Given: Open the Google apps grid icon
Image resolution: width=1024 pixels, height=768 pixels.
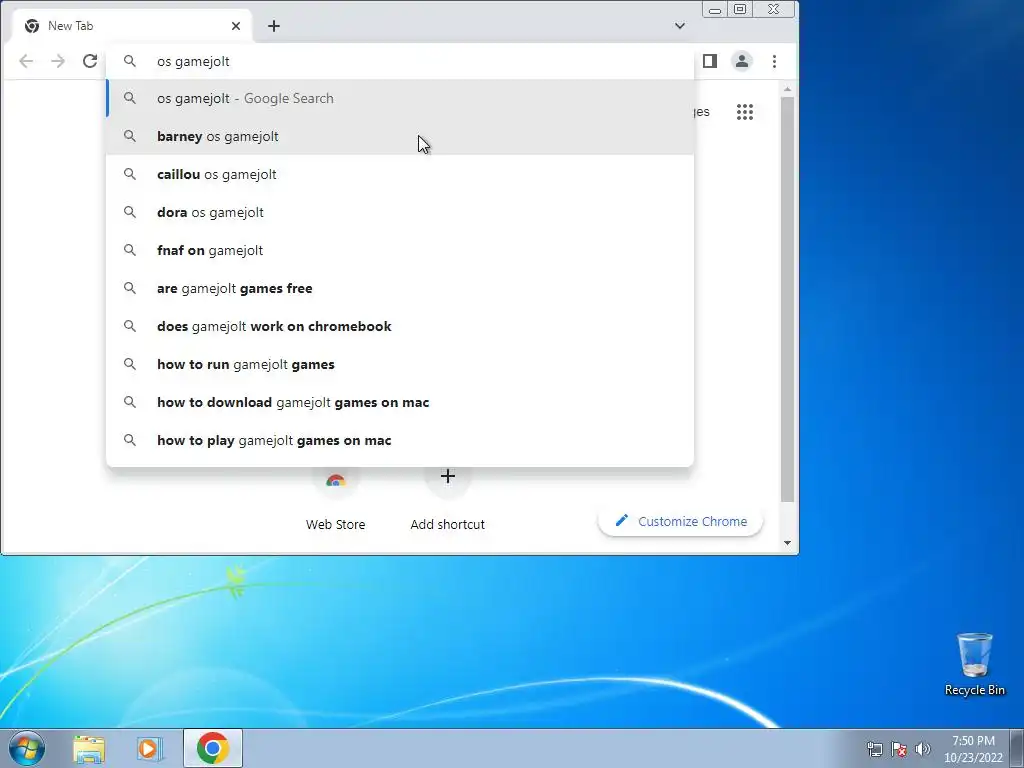Looking at the screenshot, I should click(745, 112).
